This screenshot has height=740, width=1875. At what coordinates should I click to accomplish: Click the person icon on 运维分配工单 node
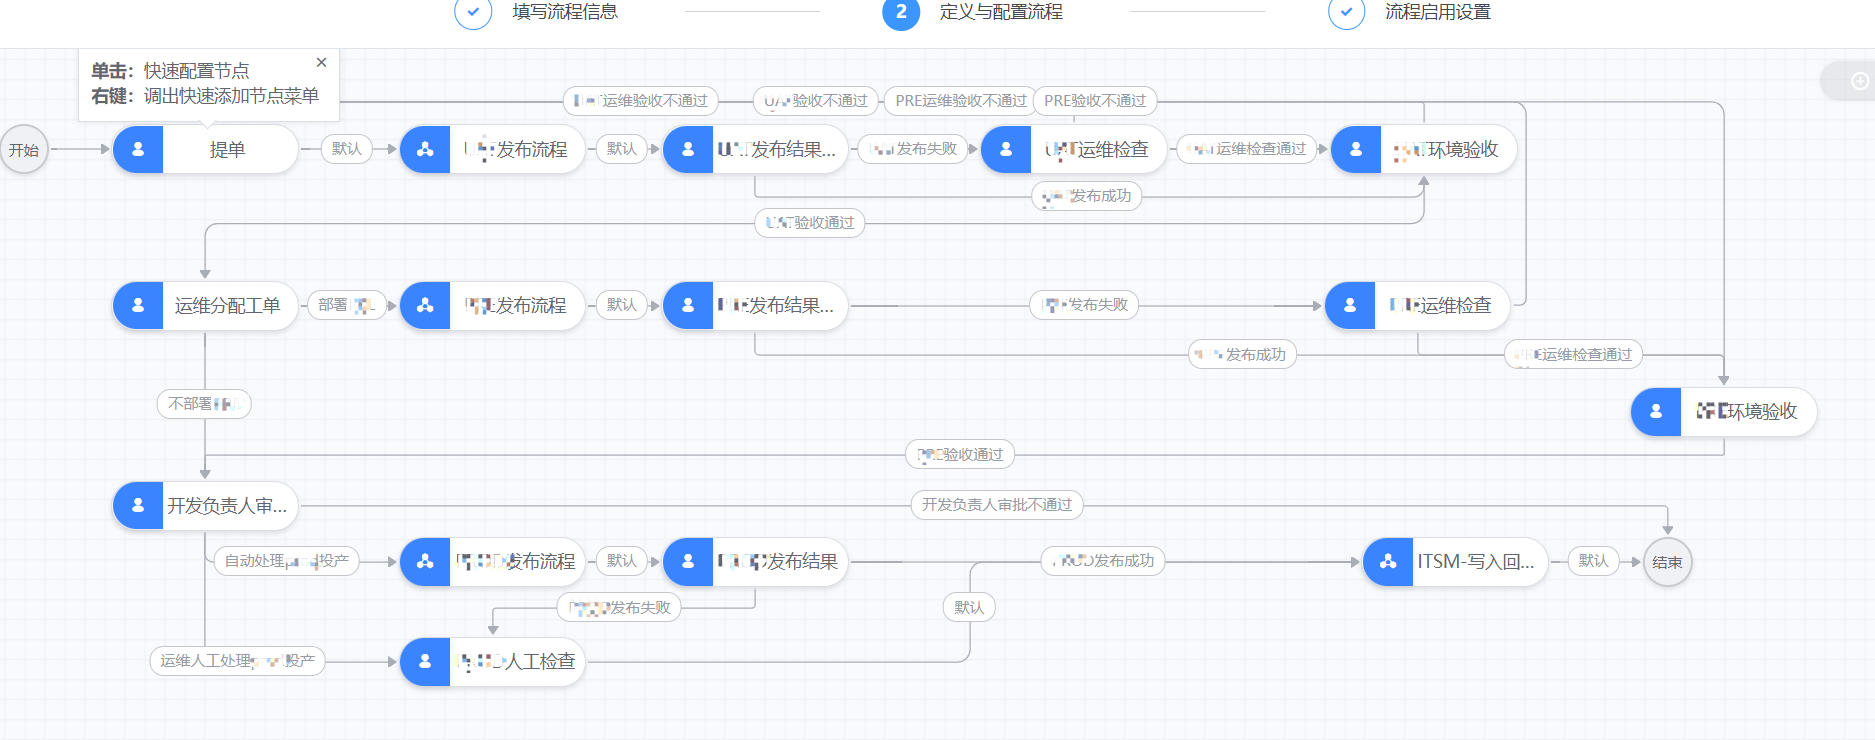138,305
